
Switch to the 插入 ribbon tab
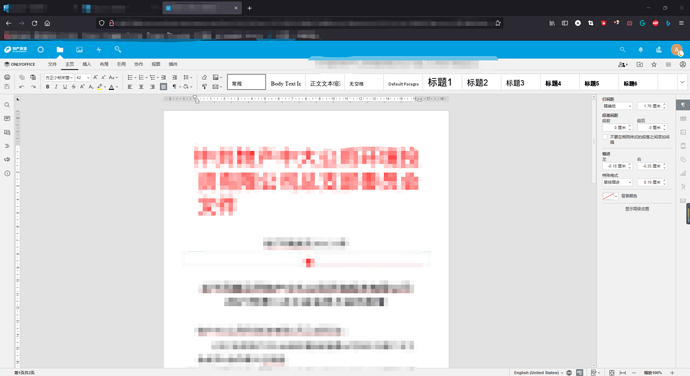click(87, 64)
